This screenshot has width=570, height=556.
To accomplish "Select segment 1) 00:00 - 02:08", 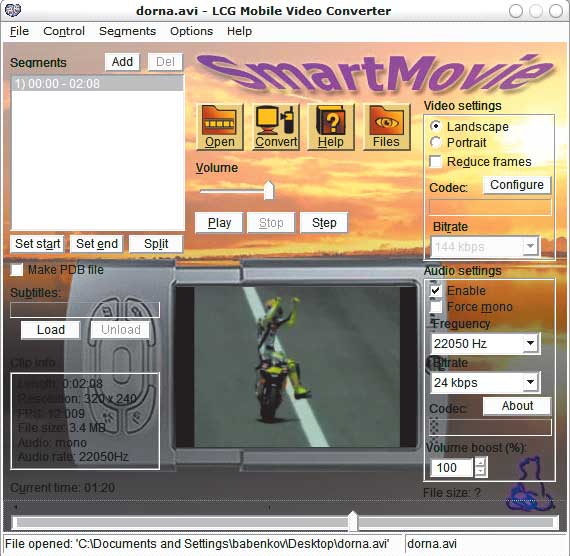I will pyautogui.click(x=97, y=84).
